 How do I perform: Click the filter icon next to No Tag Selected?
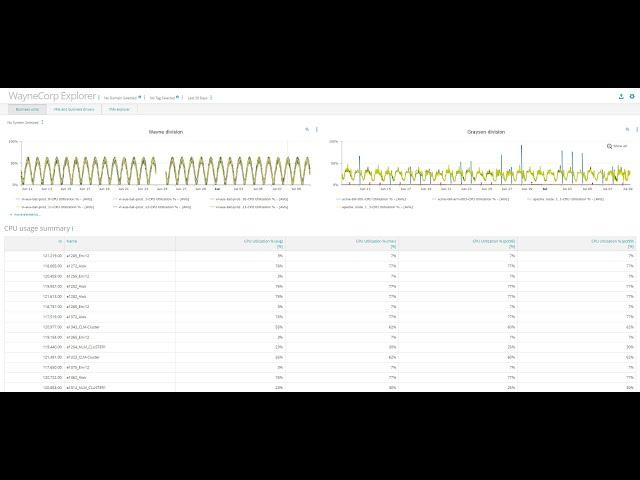click(178, 97)
